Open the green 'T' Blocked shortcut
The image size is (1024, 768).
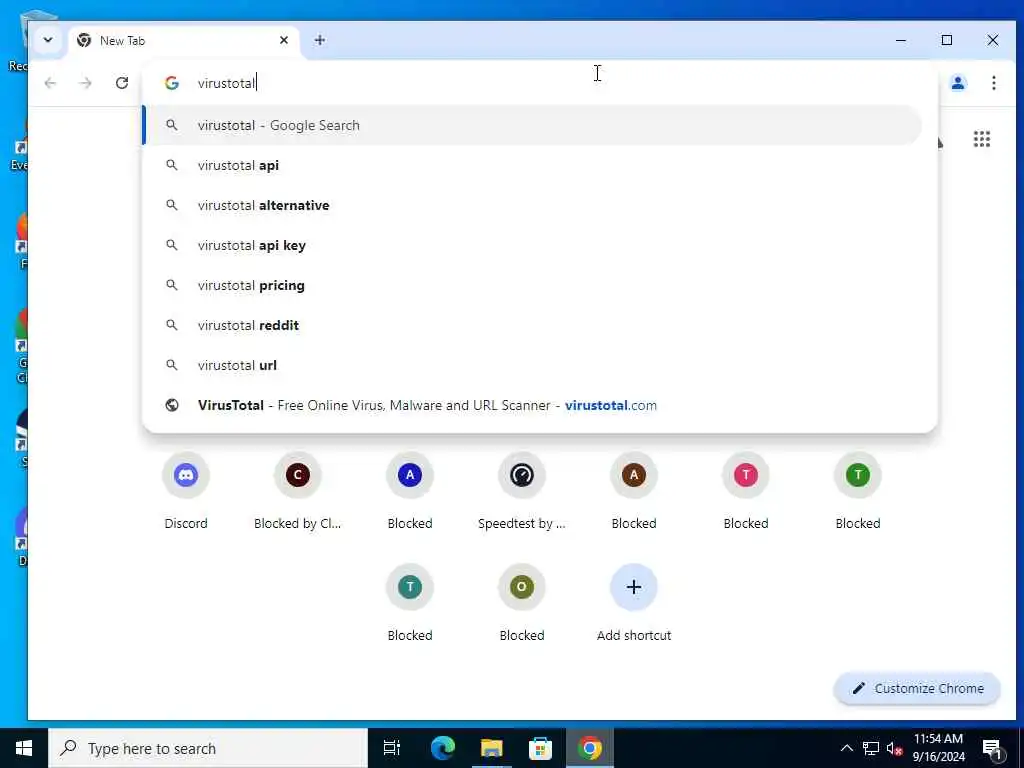858,490
